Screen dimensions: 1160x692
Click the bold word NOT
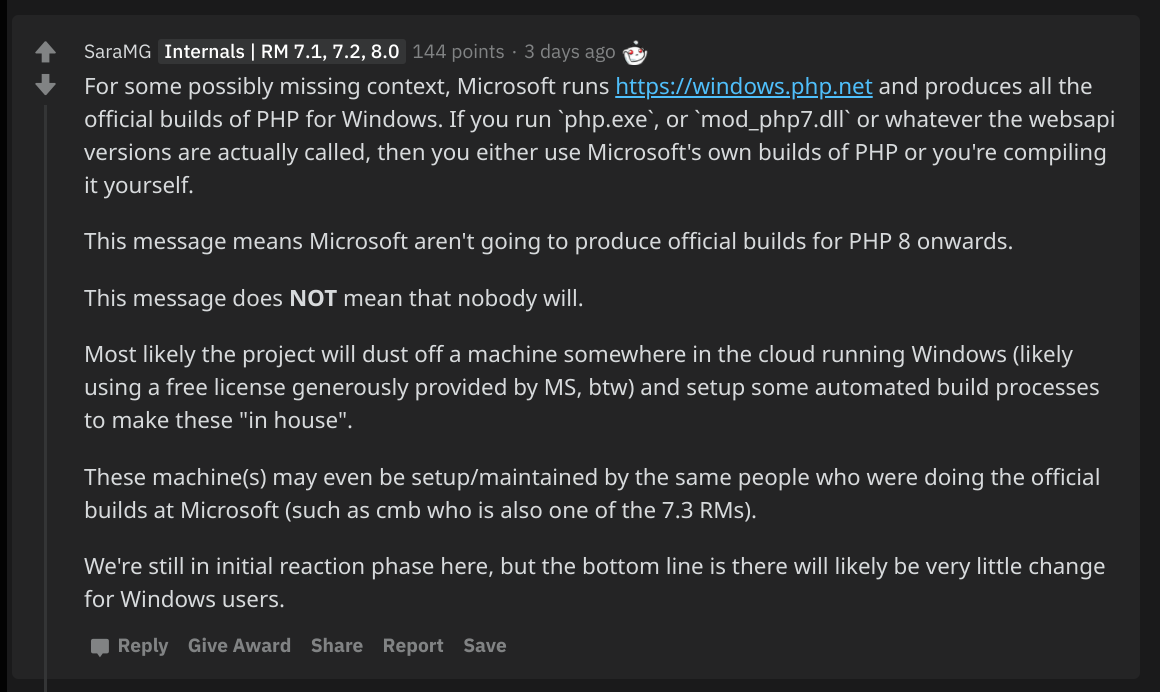click(313, 298)
